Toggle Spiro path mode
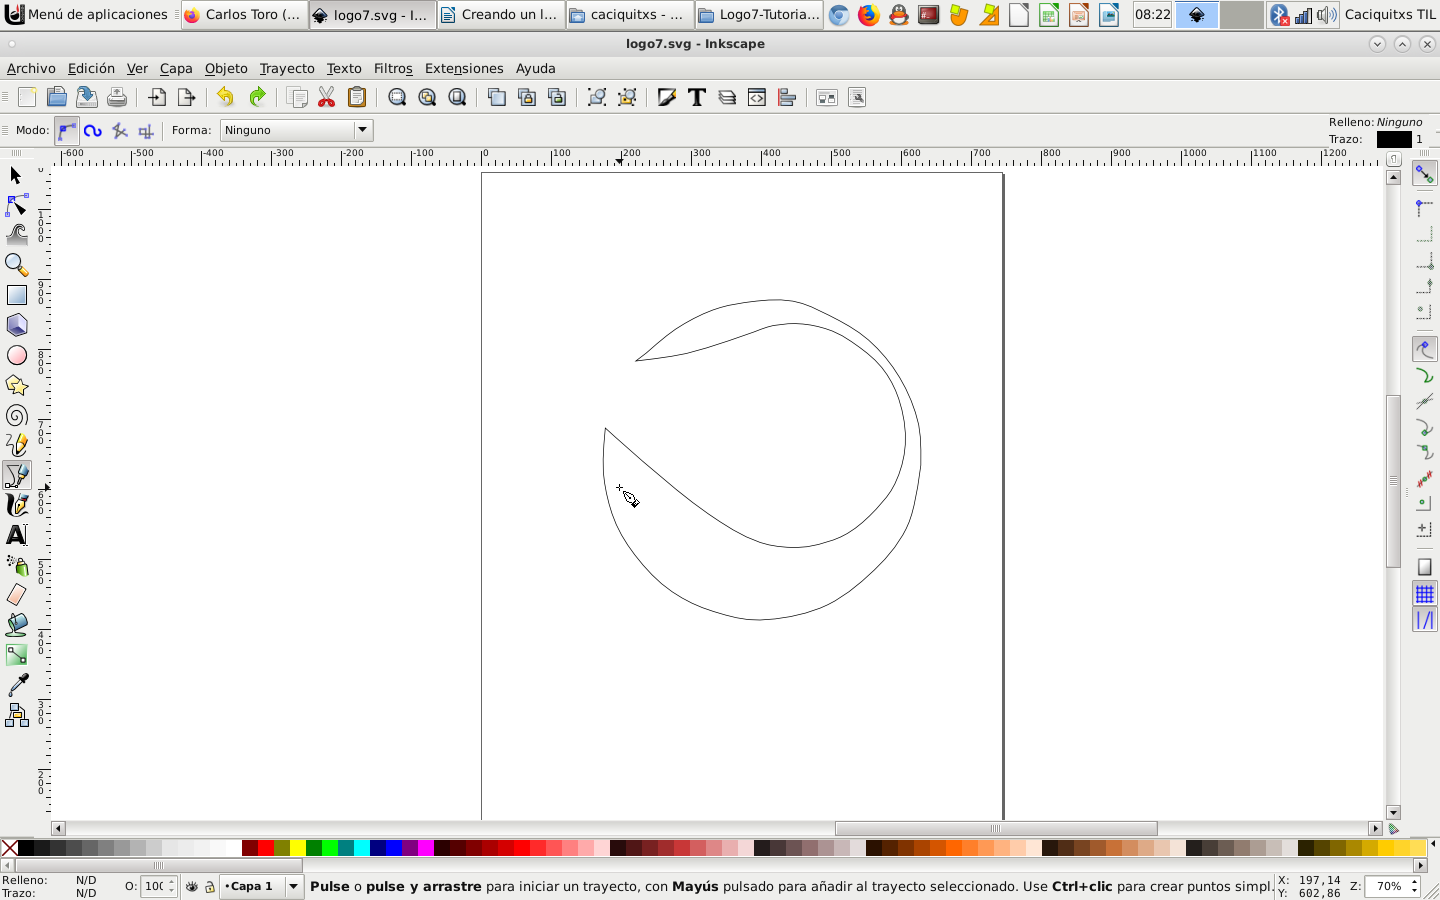The image size is (1440, 900). pyautogui.click(x=93, y=130)
